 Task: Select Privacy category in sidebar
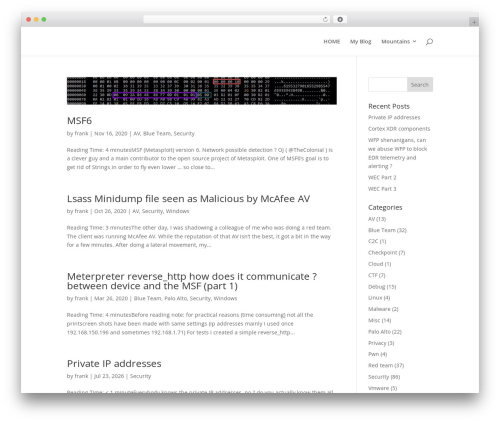click(x=377, y=343)
